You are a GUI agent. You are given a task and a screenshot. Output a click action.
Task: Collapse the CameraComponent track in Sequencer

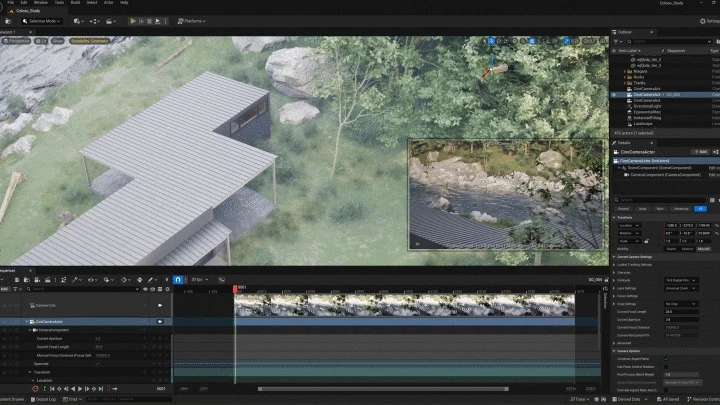[x=30, y=330]
